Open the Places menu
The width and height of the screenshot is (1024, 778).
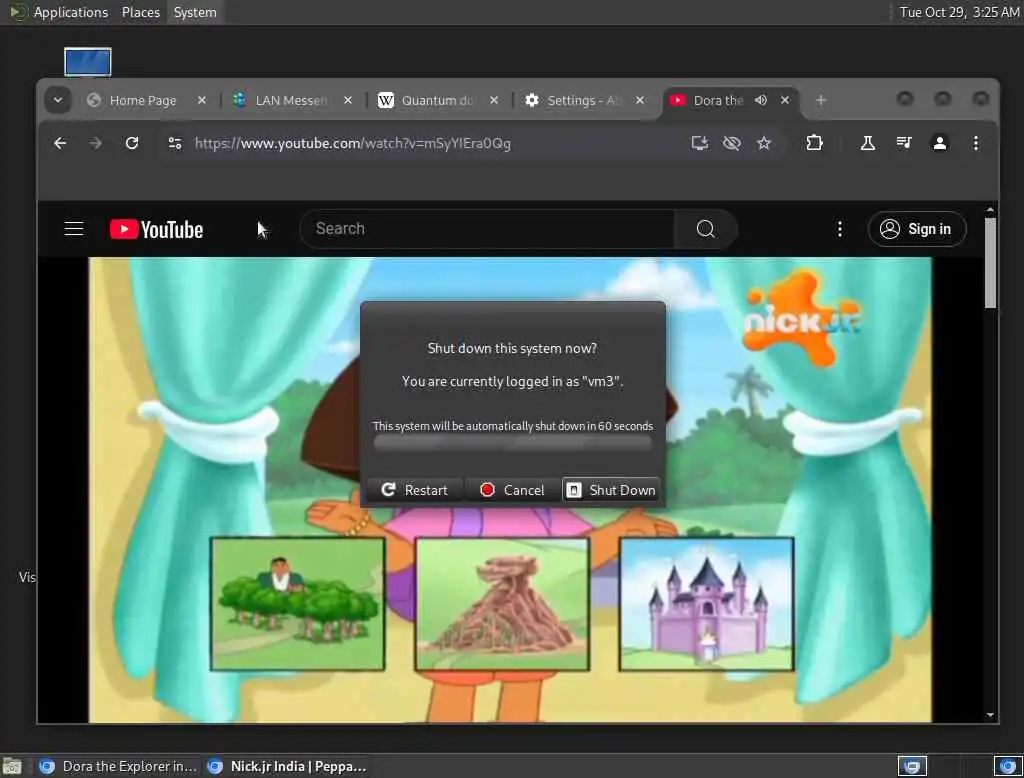pos(140,12)
